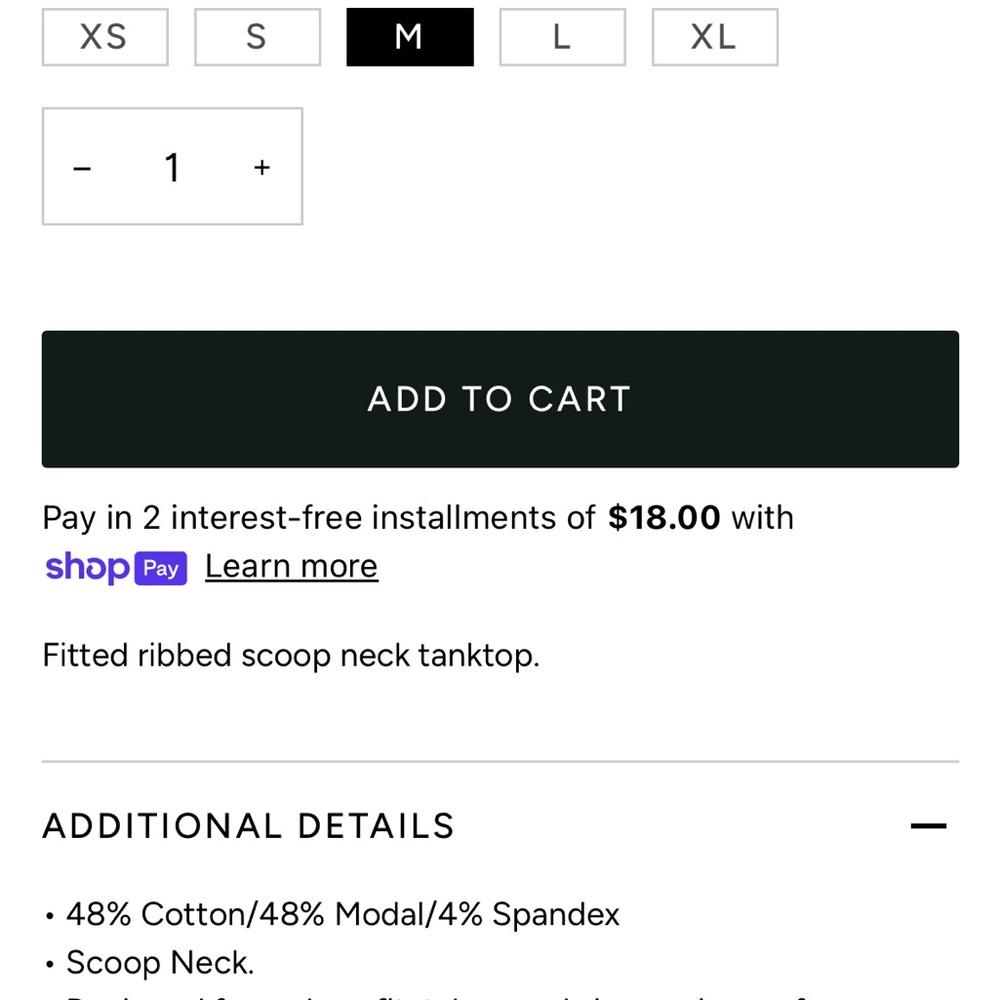
Task: Click the Cotton/Modal/Spandex material line
Action: [x=342, y=914]
